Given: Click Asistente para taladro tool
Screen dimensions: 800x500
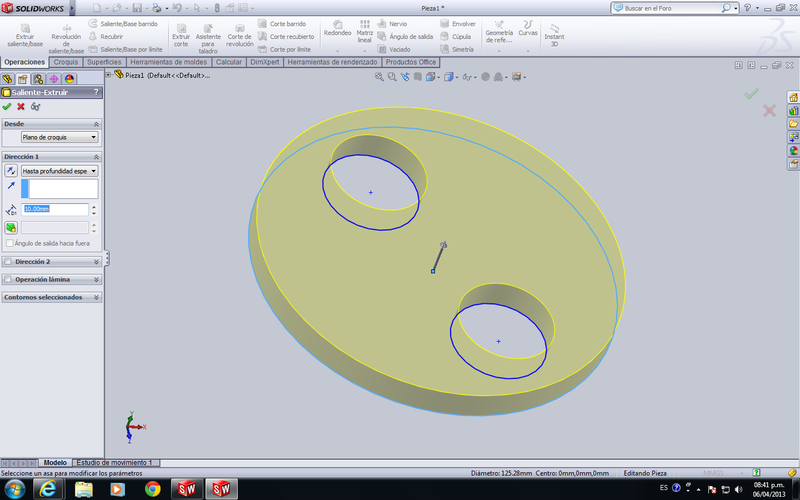Looking at the screenshot, I should pos(208,38).
